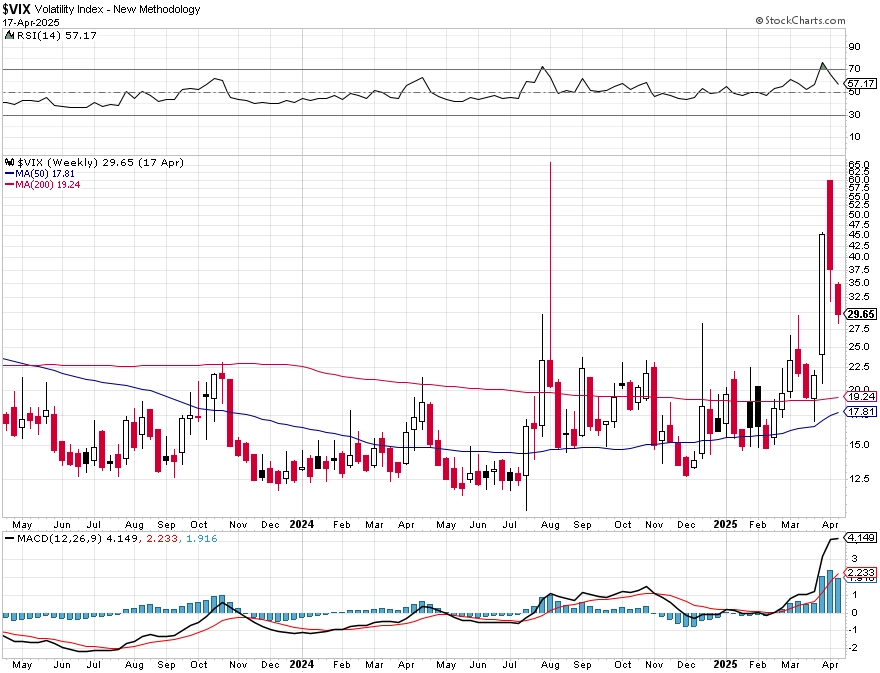880x673 pixels.
Task: Click the RSI(14) indicator icon
Action: click(x=9, y=35)
